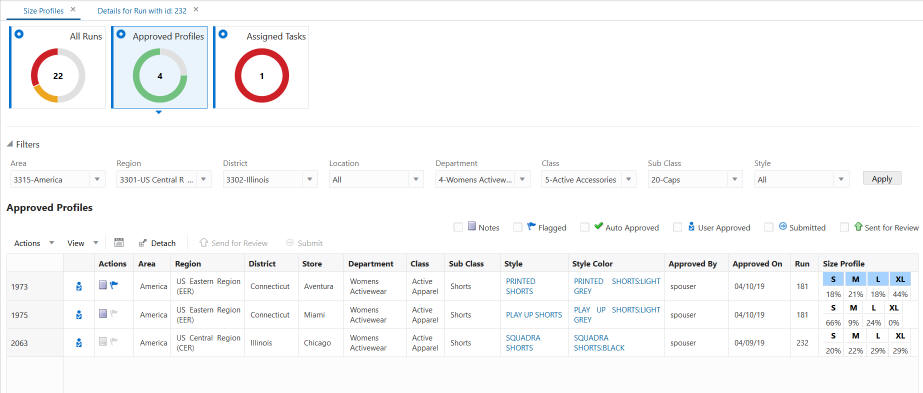Open the View menu in table toolbar
The width and height of the screenshot is (923, 393).
click(x=83, y=243)
